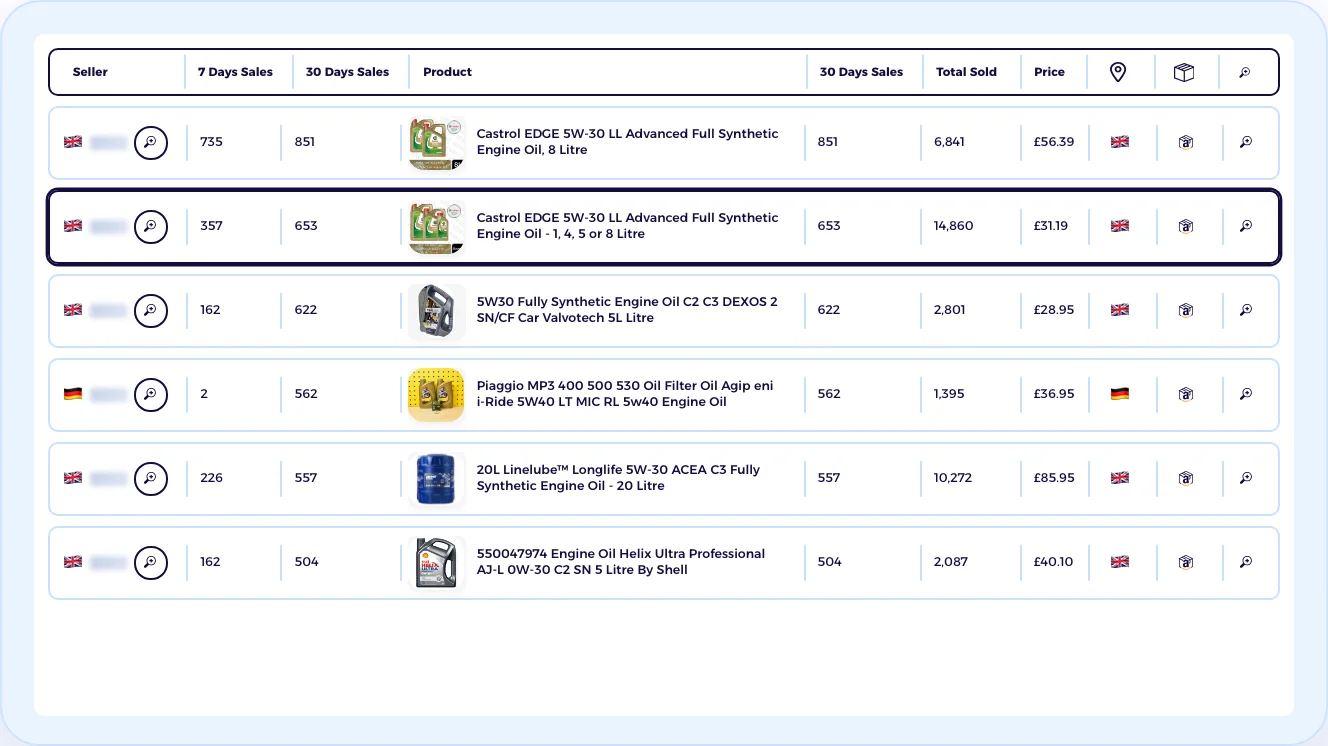The height and width of the screenshot is (746, 1328).
Task: Click the package icon in £85.95 Linelube row
Action: coord(1186,478)
